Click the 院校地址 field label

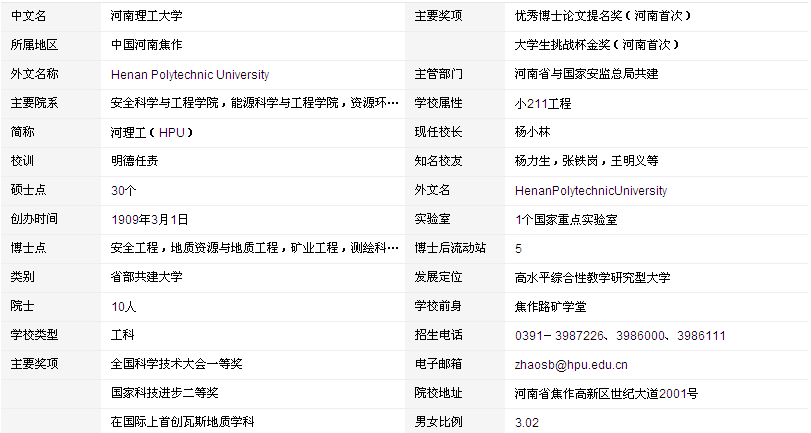point(438,393)
